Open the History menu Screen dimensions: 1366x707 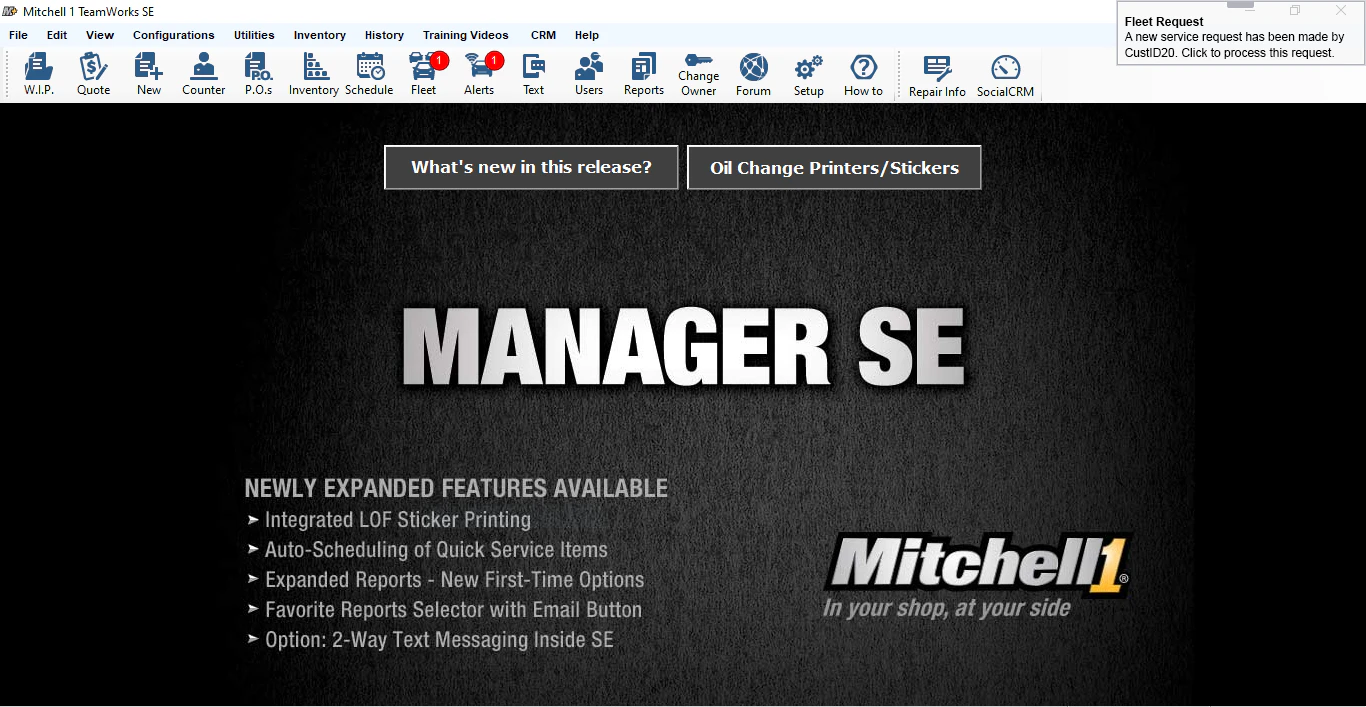click(x=384, y=35)
